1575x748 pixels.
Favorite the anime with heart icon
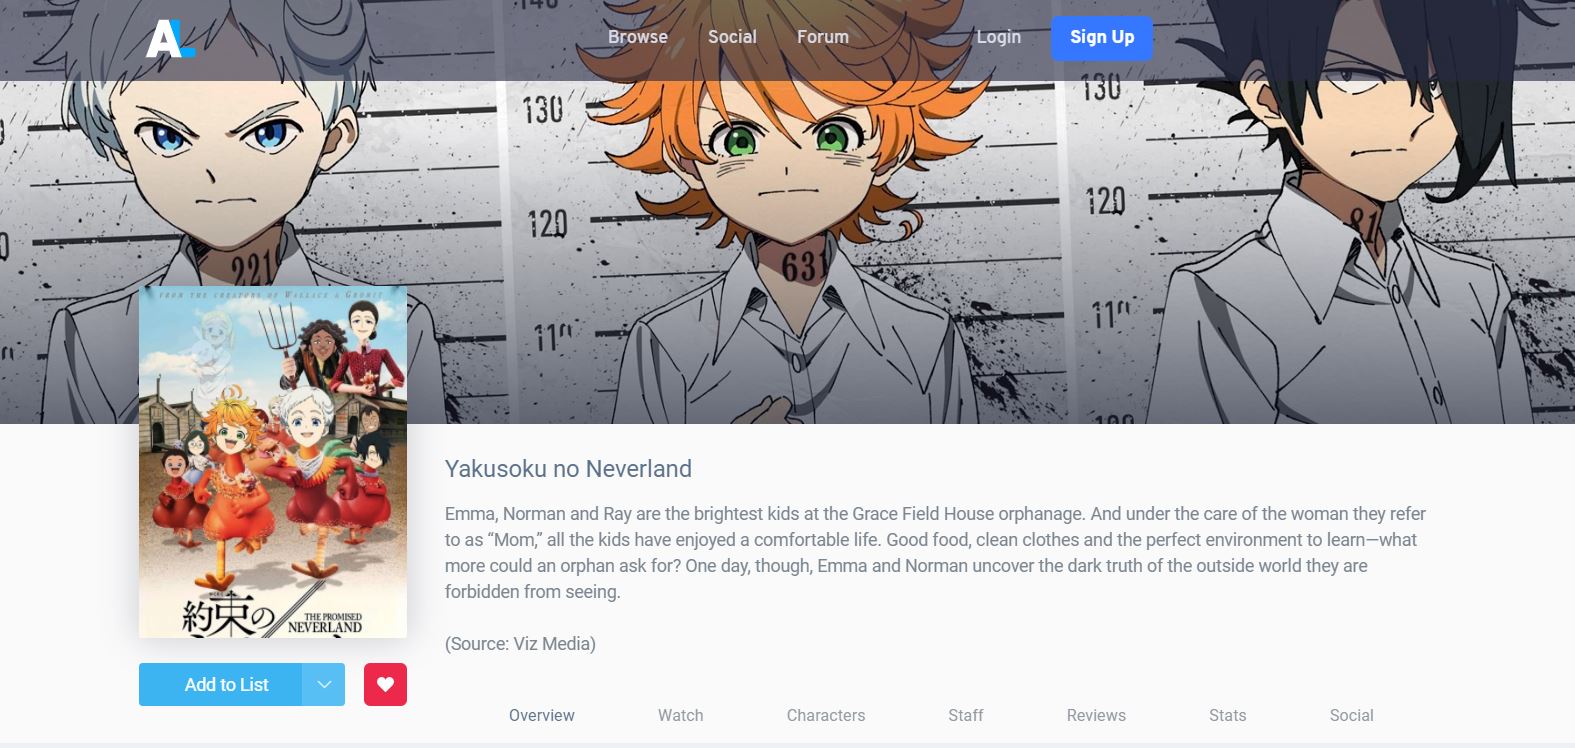coord(385,685)
